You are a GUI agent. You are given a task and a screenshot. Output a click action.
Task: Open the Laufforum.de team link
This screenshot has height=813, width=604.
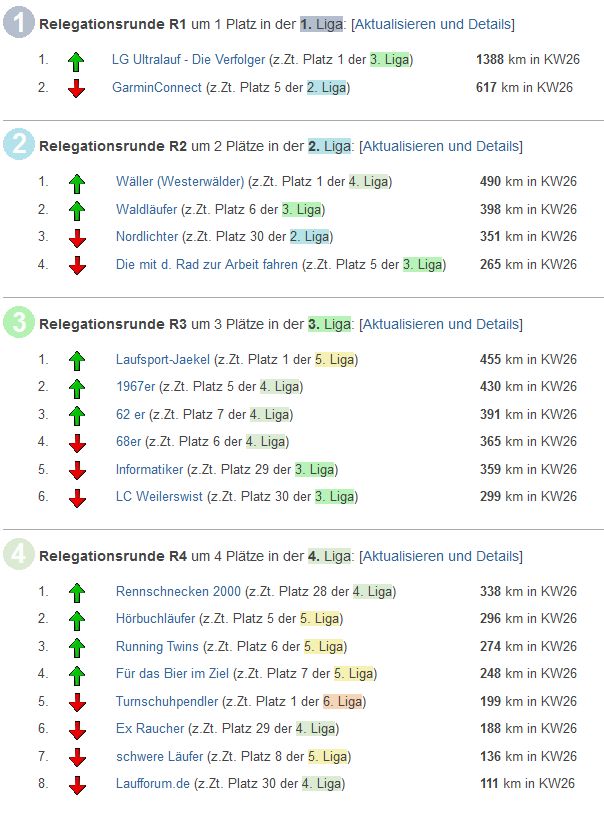point(152,784)
